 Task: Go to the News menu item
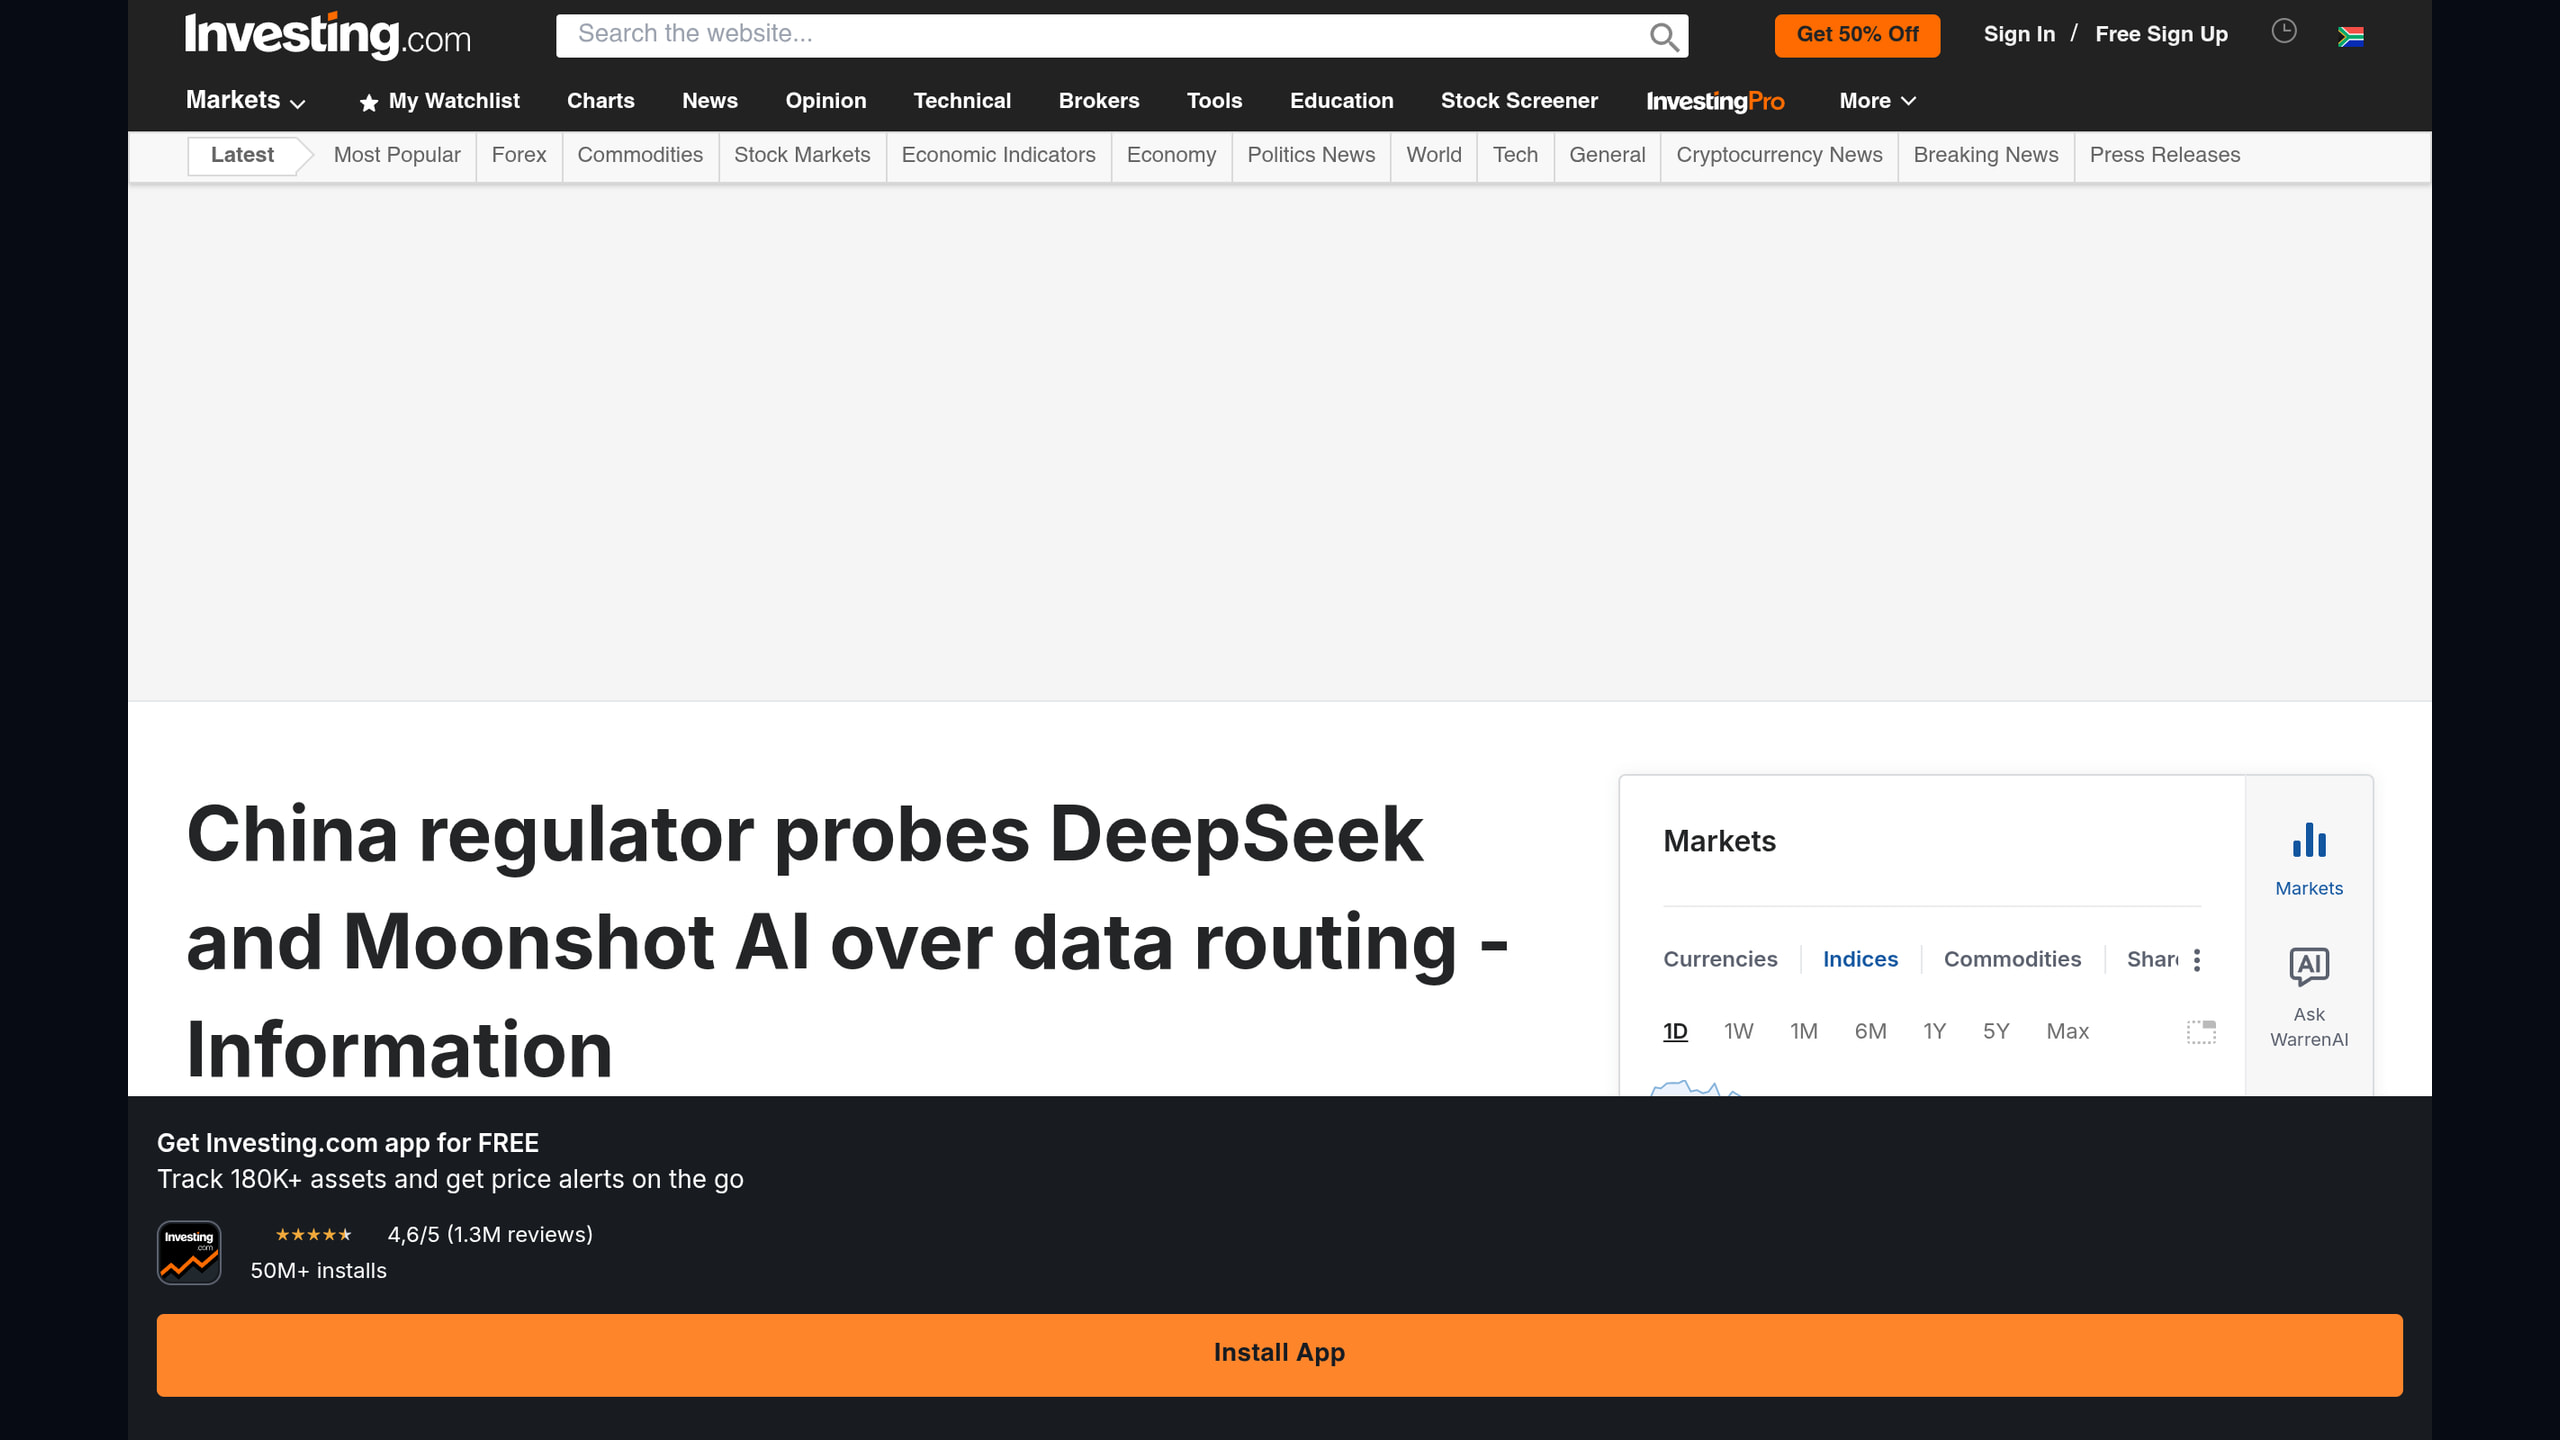coord(709,101)
